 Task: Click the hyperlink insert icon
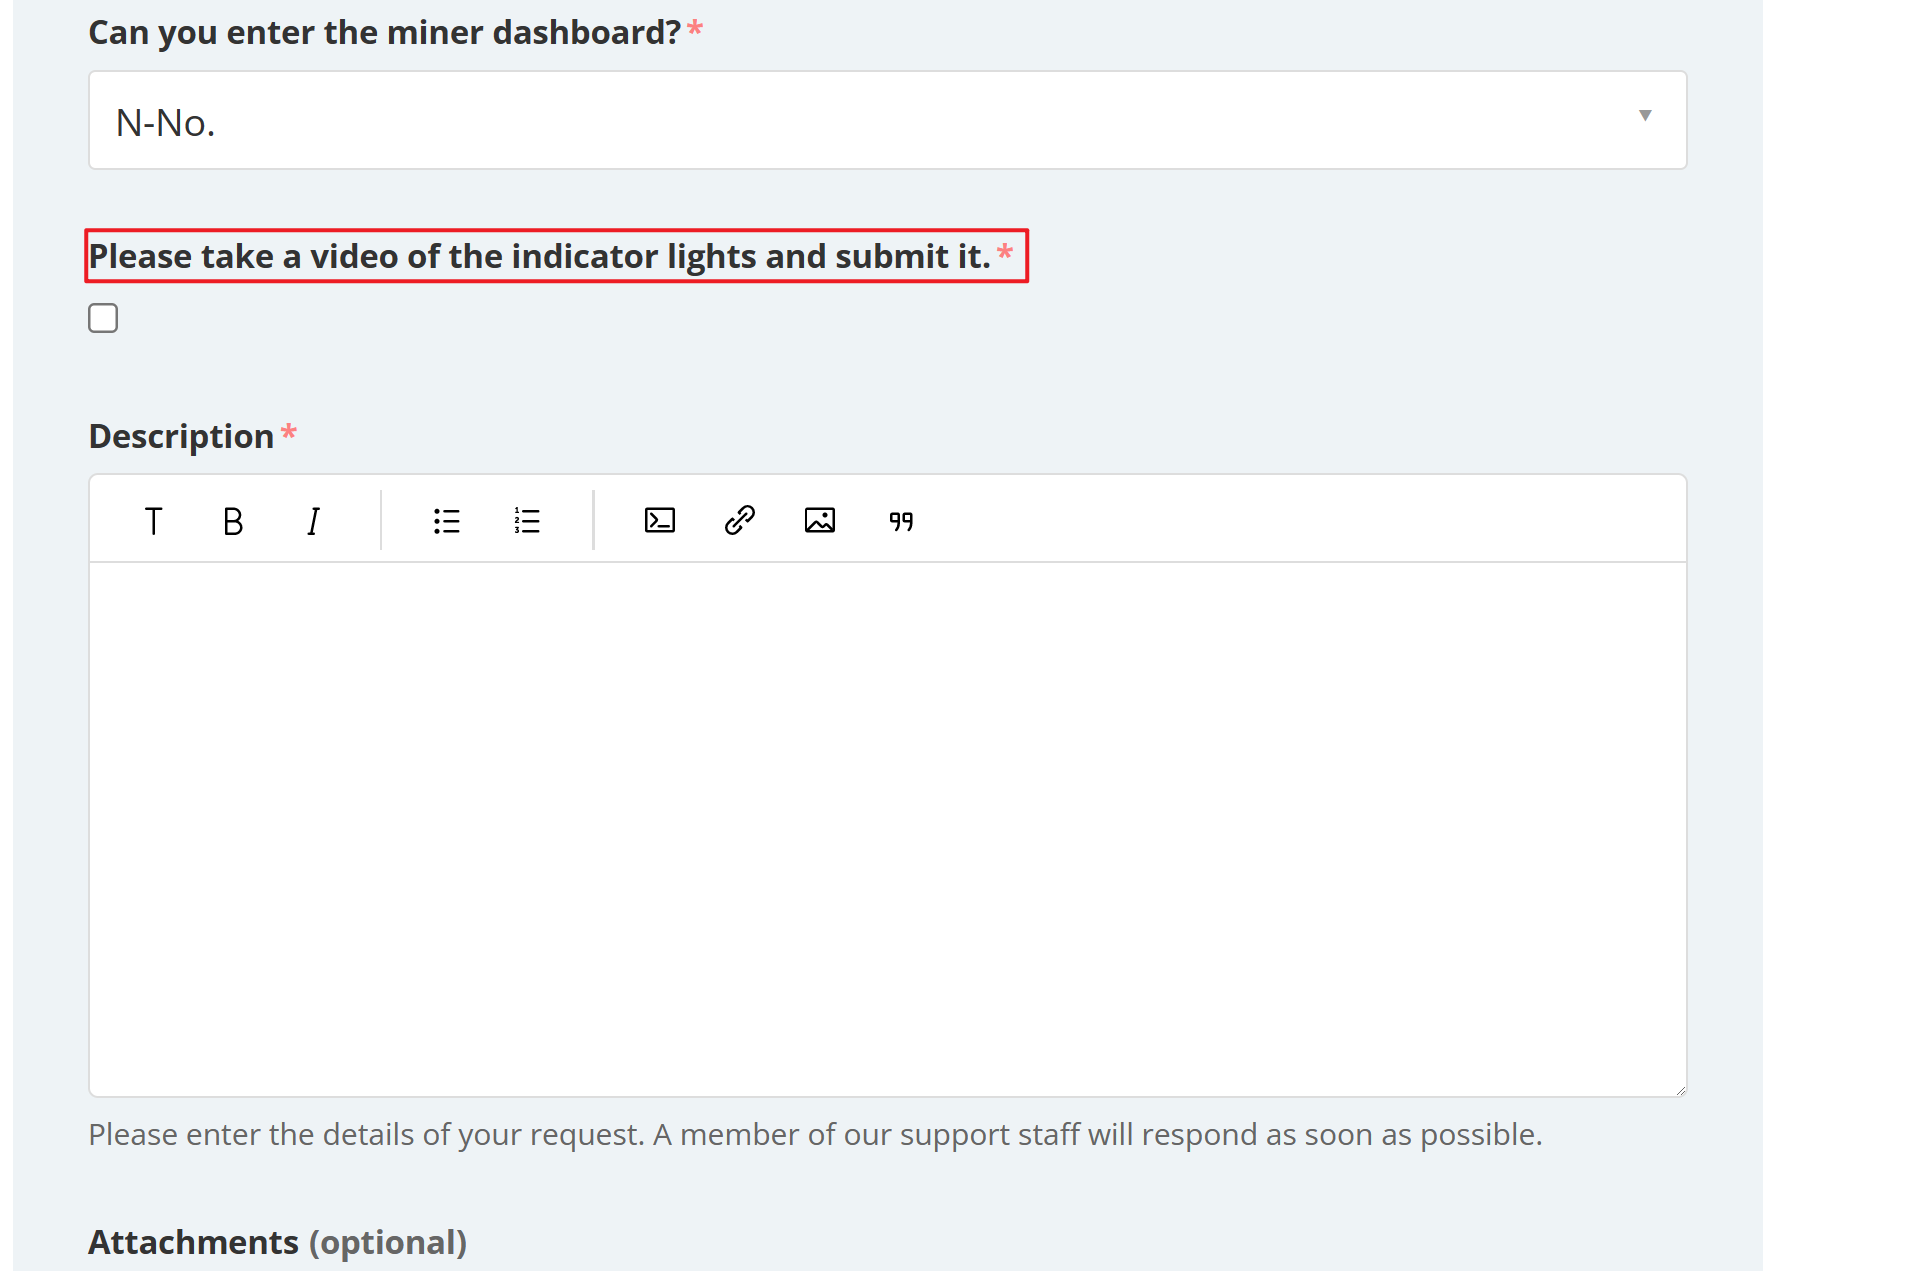[739, 518]
